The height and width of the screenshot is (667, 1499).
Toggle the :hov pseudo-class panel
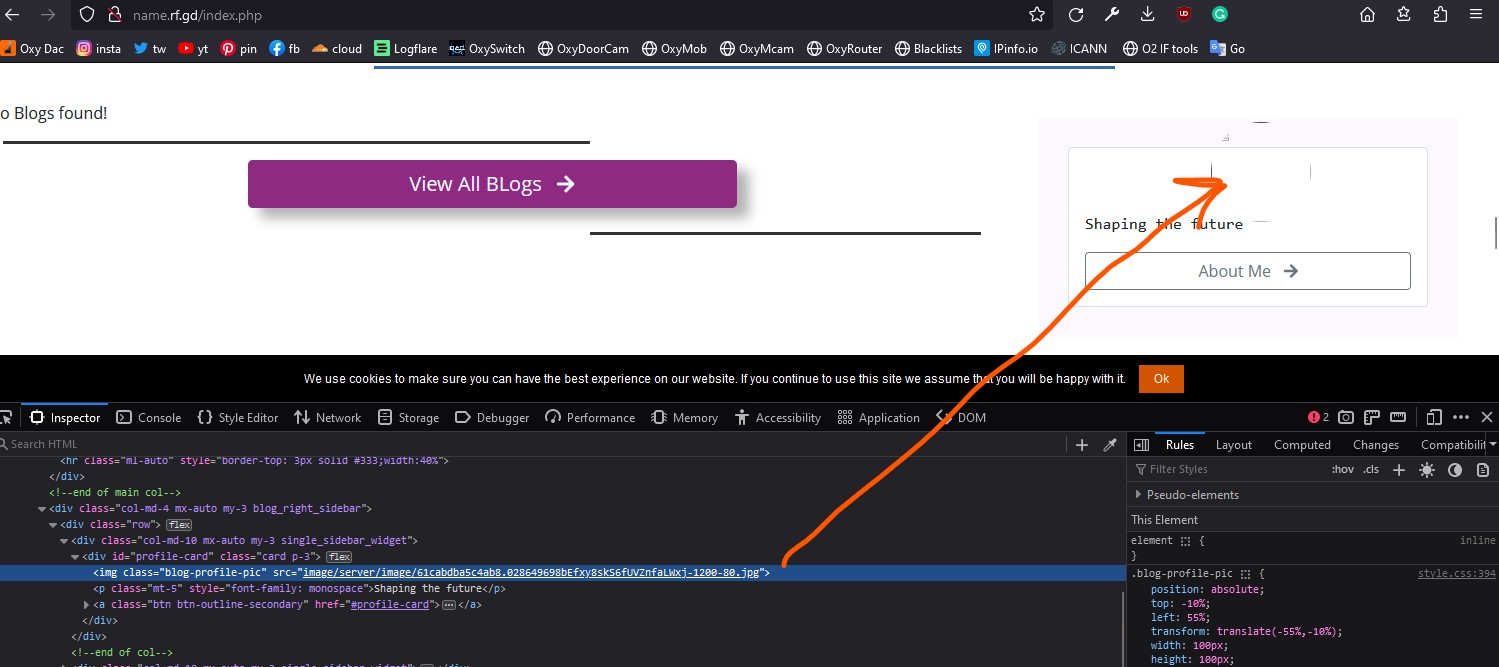tap(1342, 469)
